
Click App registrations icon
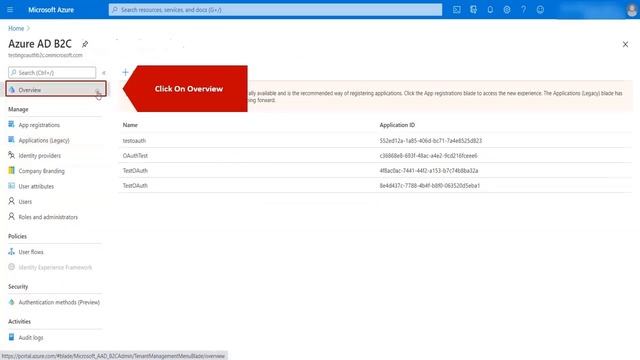click(11, 124)
